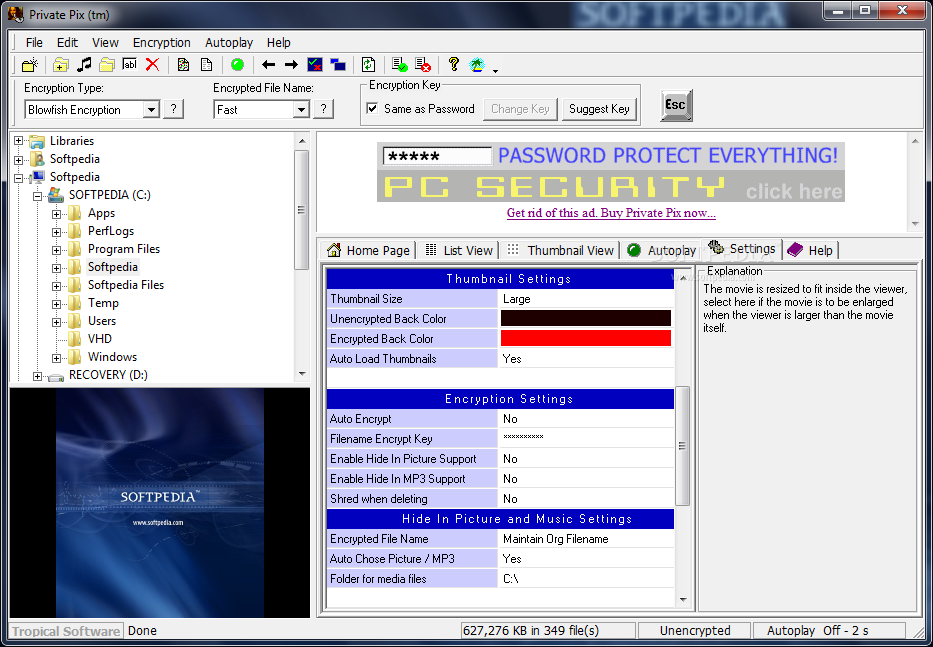Image resolution: width=933 pixels, height=647 pixels.
Task: Click the green circle autoplay toolbar icon
Action: coord(237,65)
